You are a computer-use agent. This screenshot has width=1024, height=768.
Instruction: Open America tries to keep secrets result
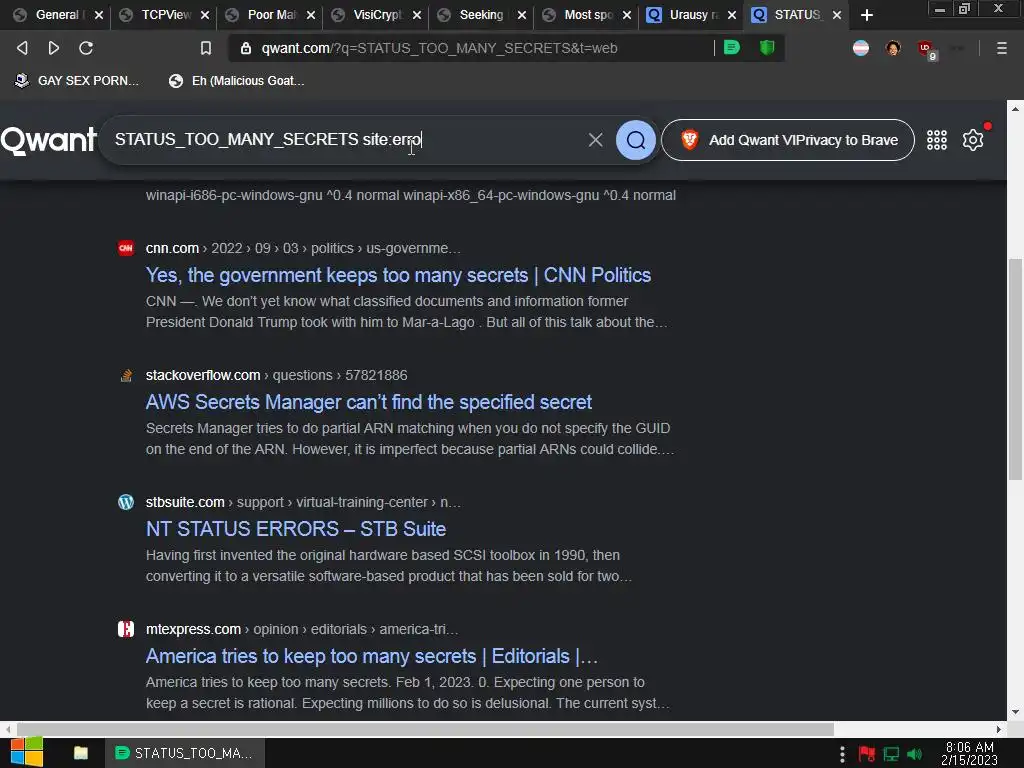[372, 656]
